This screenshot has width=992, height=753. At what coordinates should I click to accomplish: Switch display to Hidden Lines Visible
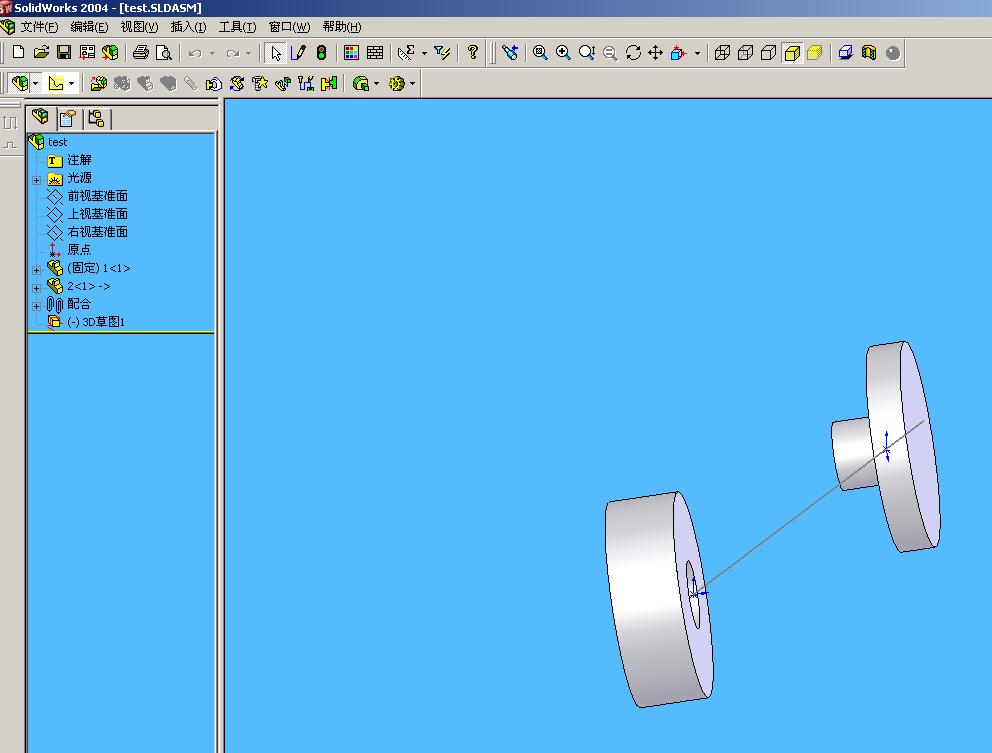[745, 53]
